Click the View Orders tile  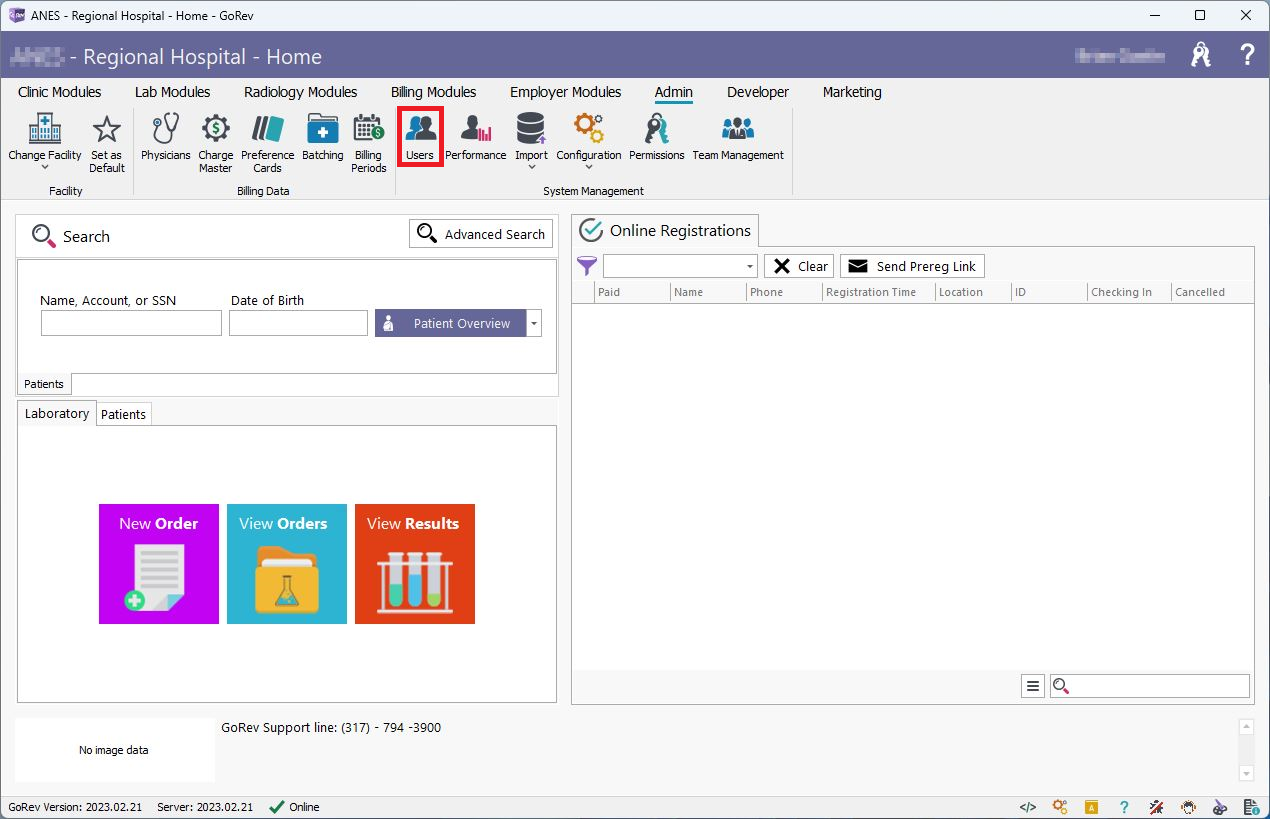(x=287, y=564)
